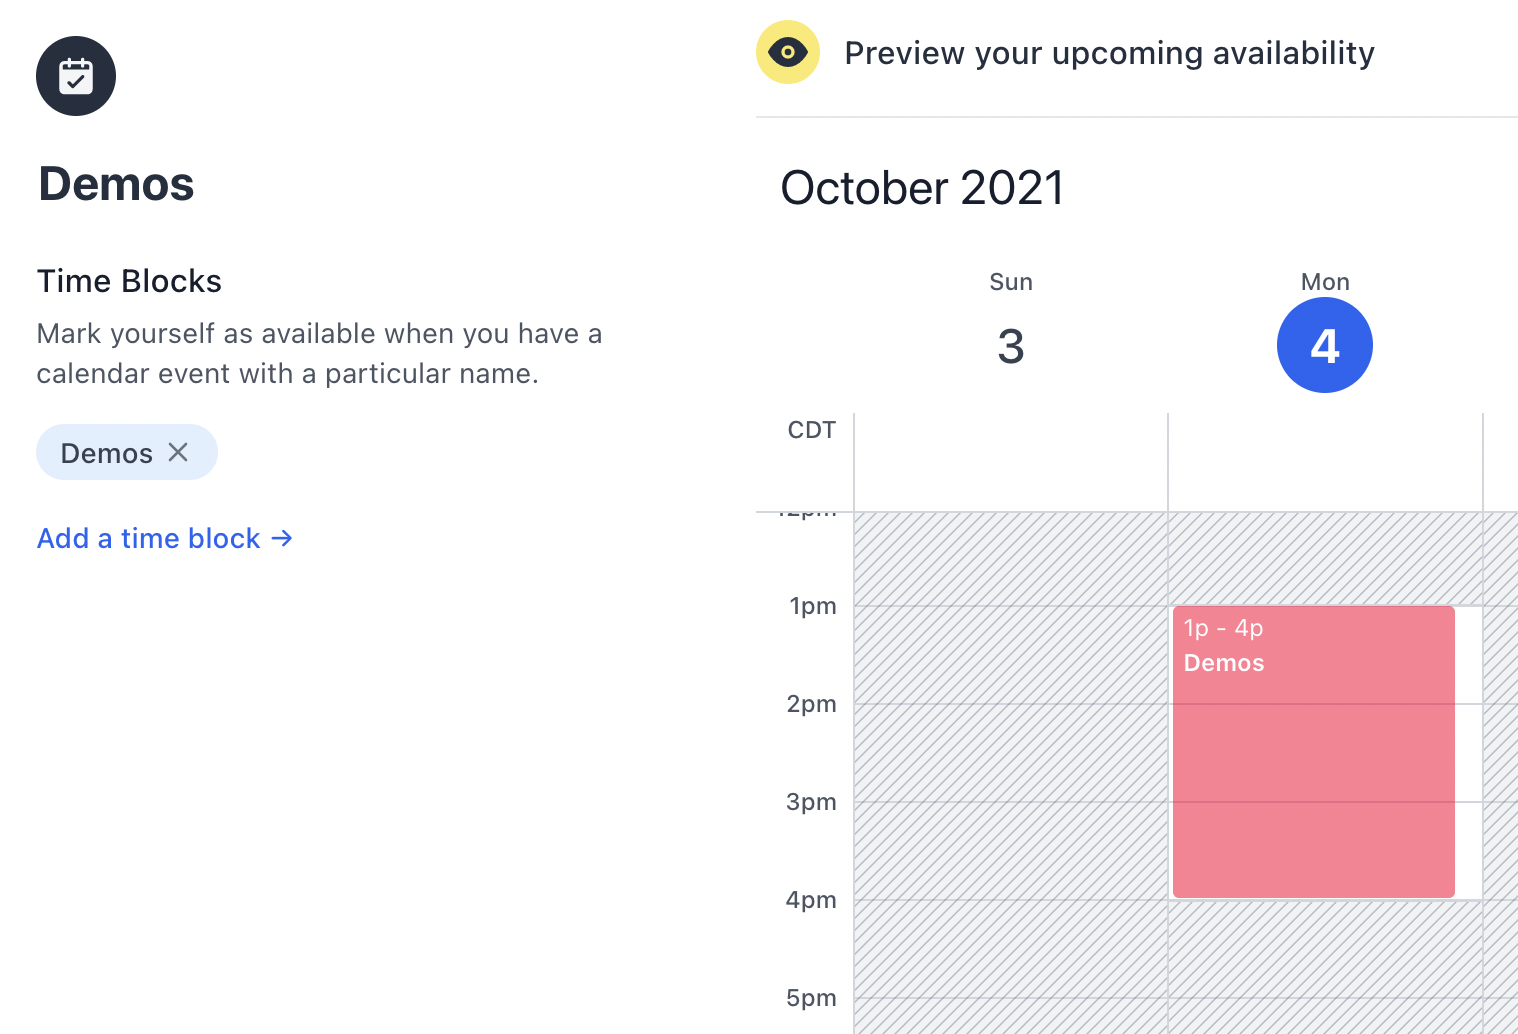Click the 1p - 4p event time text
The width and height of the screenshot is (1518, 1034).
coord(1223,628)
